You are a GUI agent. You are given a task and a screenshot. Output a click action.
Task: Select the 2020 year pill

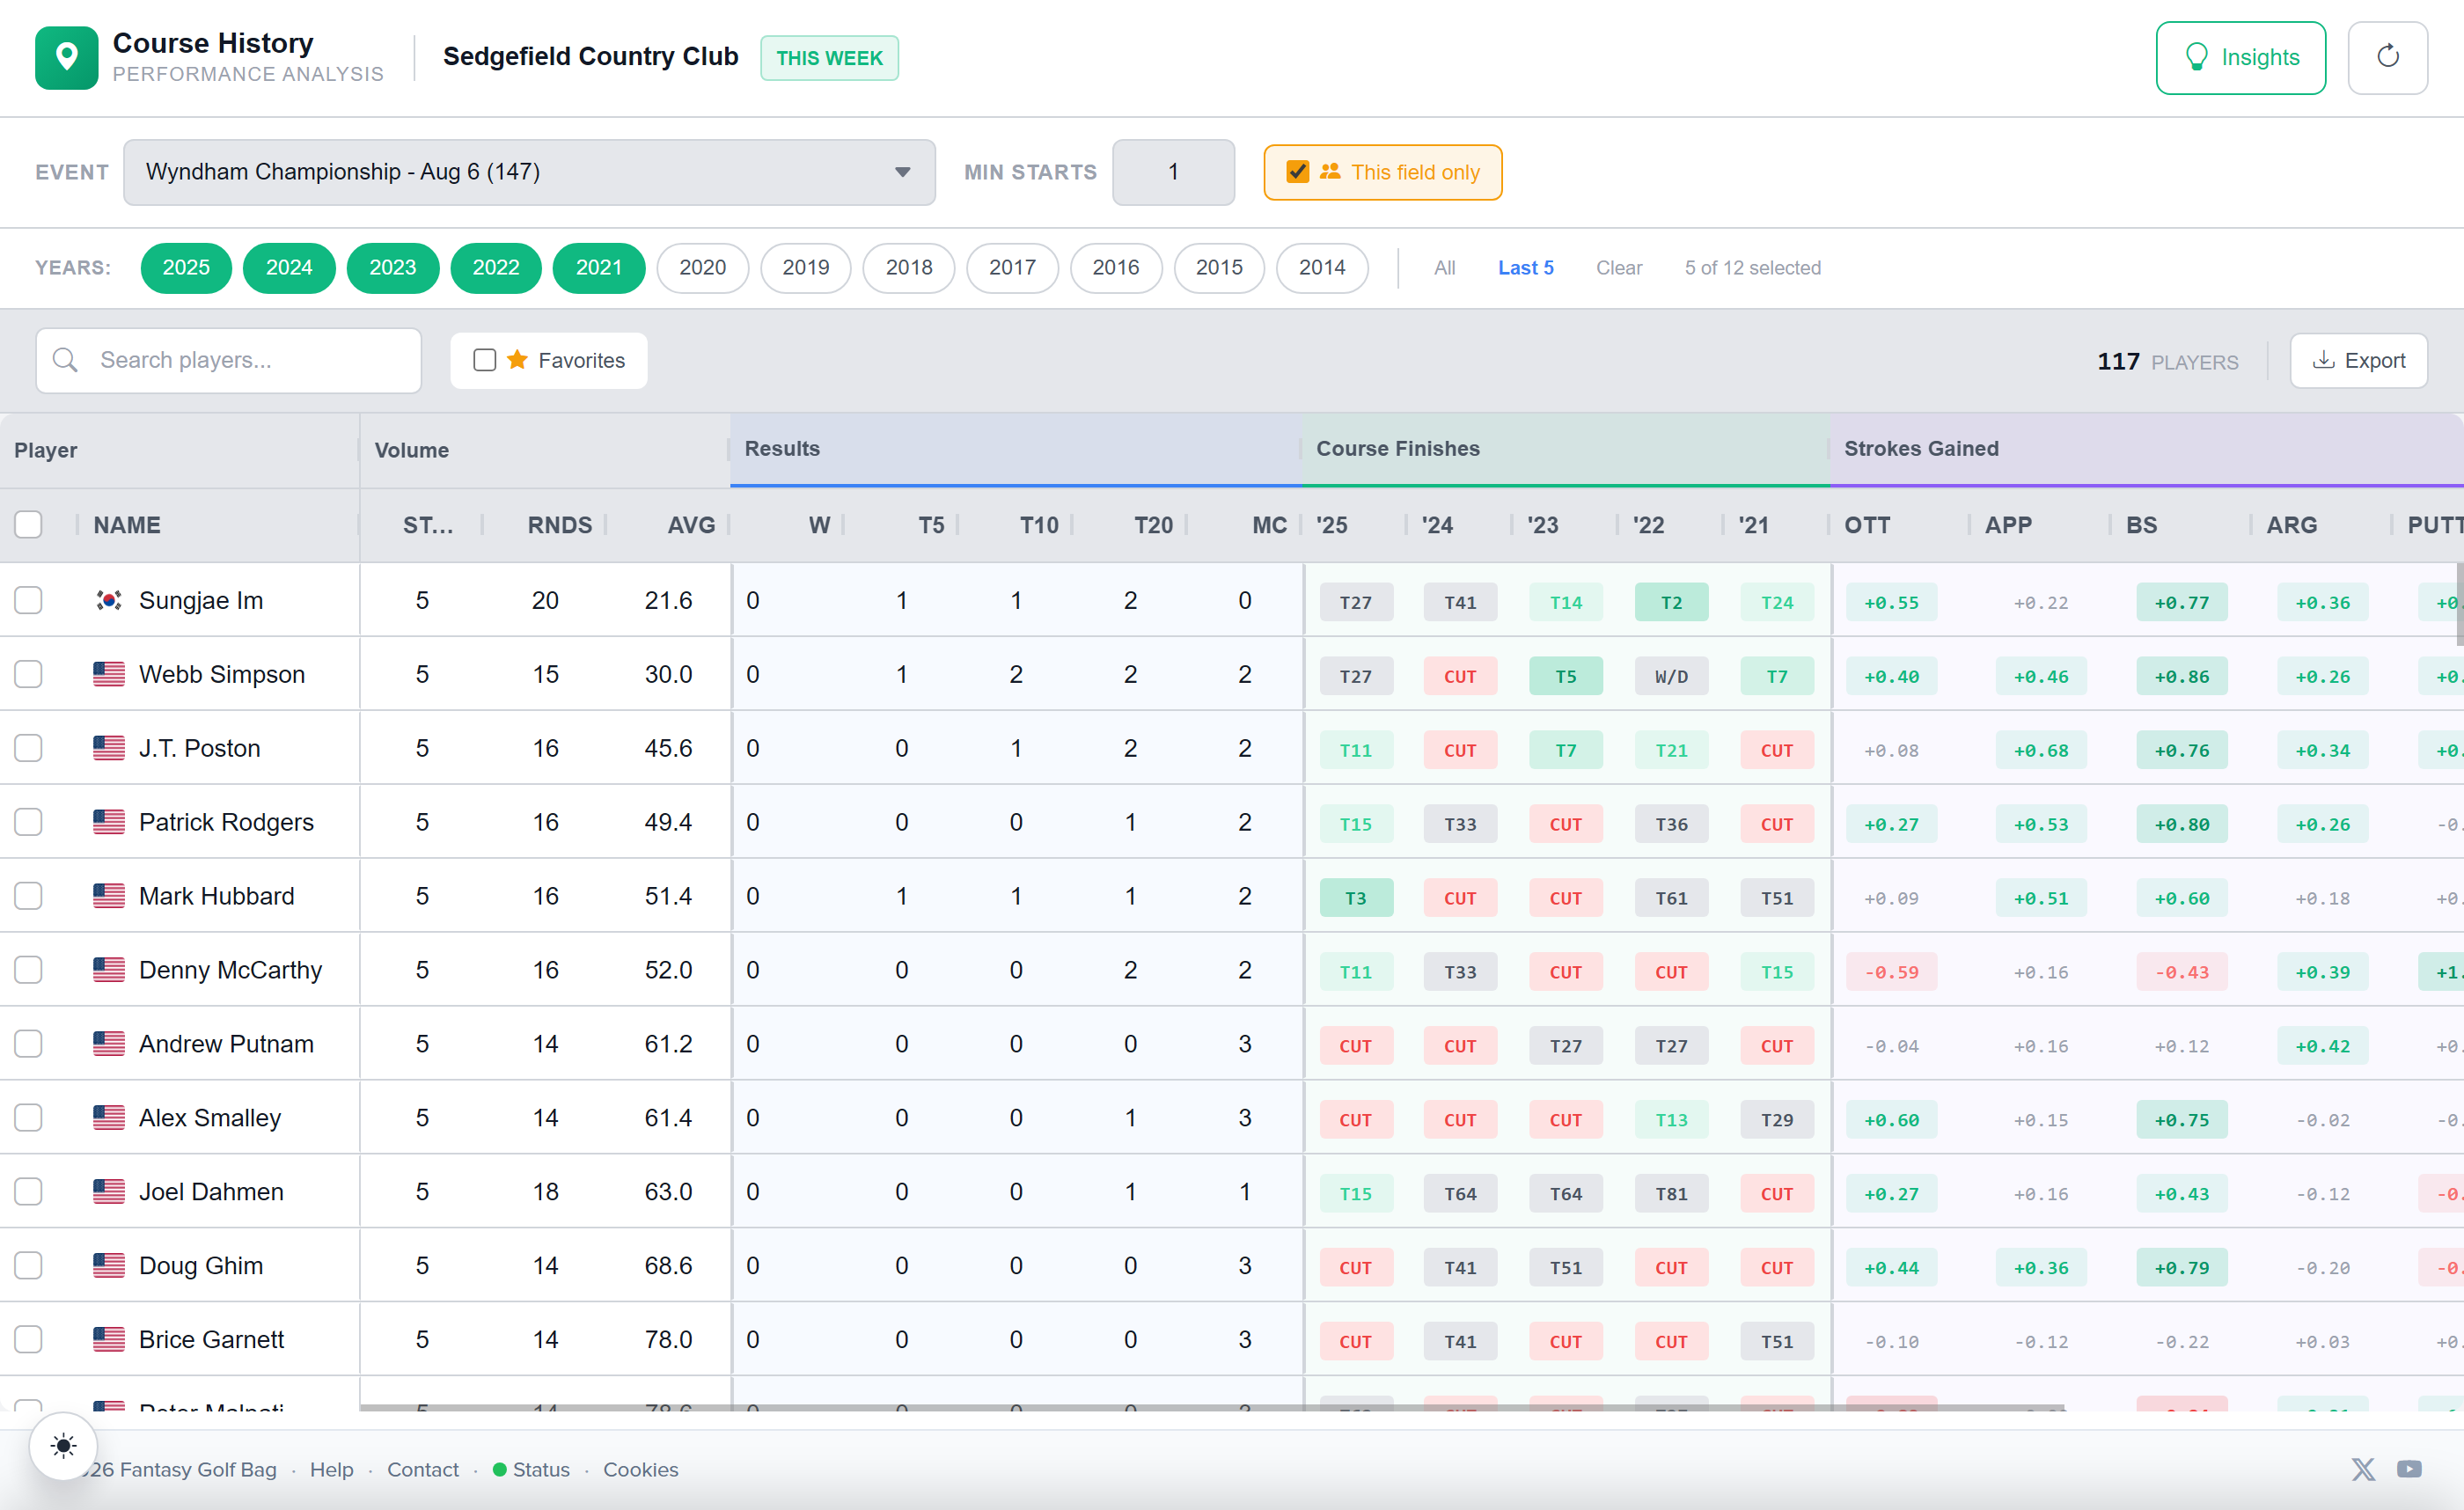702,268
